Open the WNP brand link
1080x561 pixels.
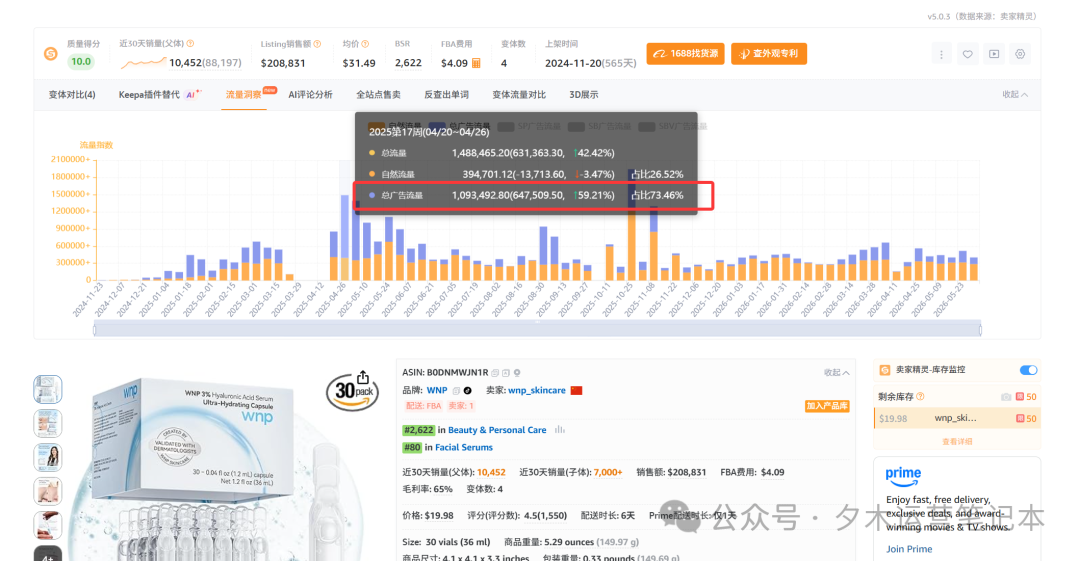tap(437, 390)
